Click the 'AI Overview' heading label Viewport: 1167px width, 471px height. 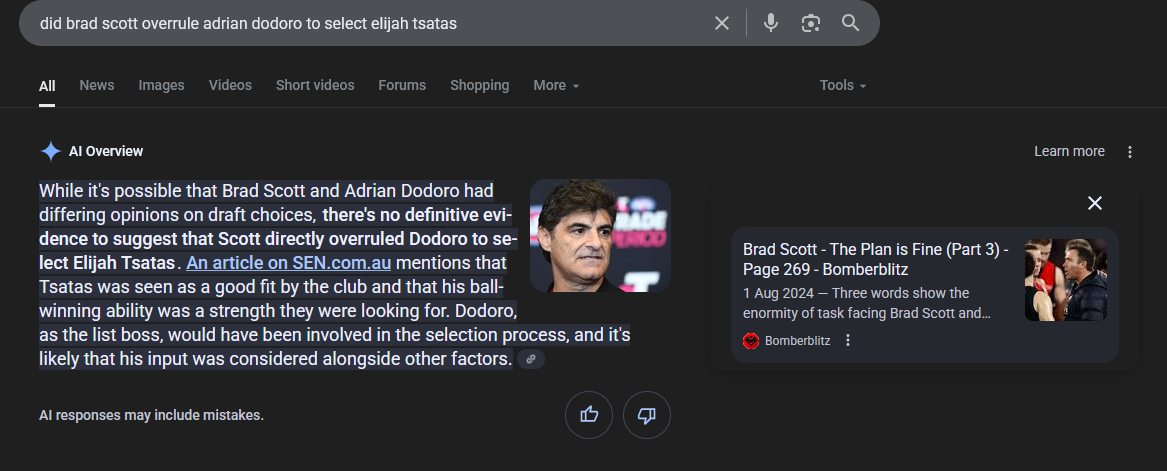tap(106, 152)
